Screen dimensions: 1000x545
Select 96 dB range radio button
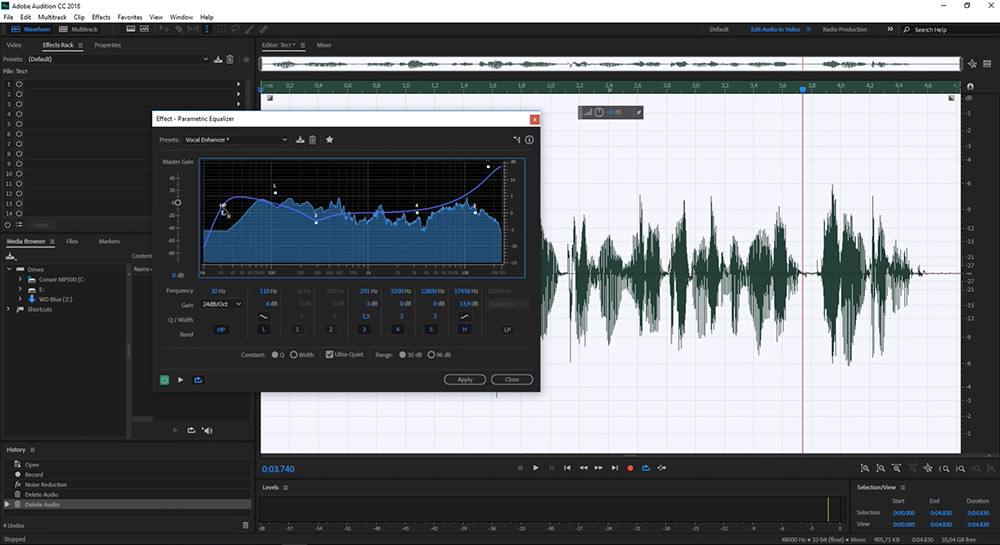coord(431,355)
